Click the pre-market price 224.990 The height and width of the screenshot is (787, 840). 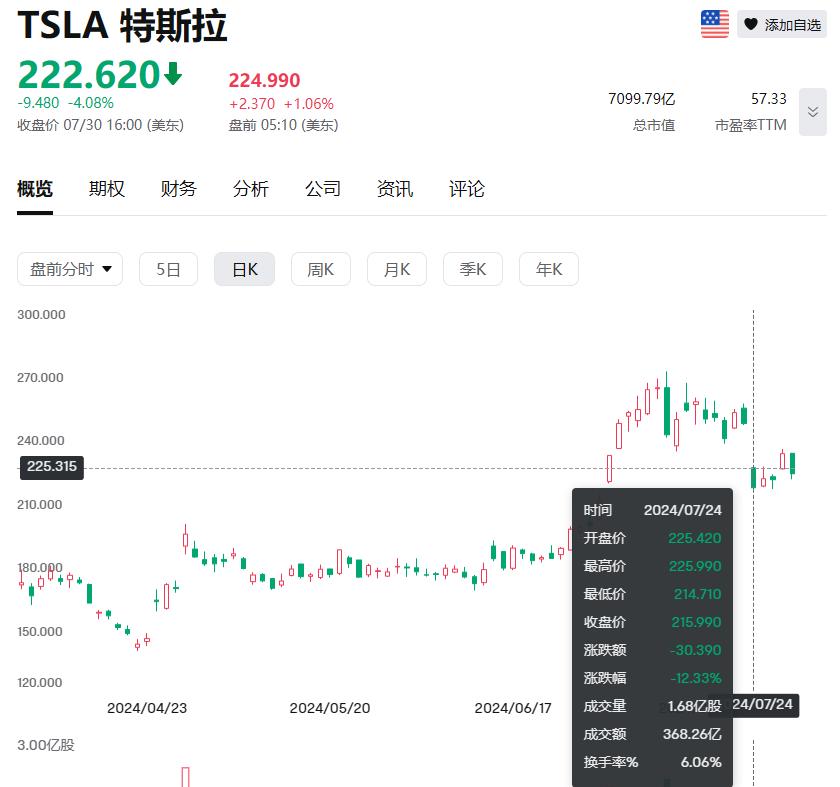[x=264, y=80]
